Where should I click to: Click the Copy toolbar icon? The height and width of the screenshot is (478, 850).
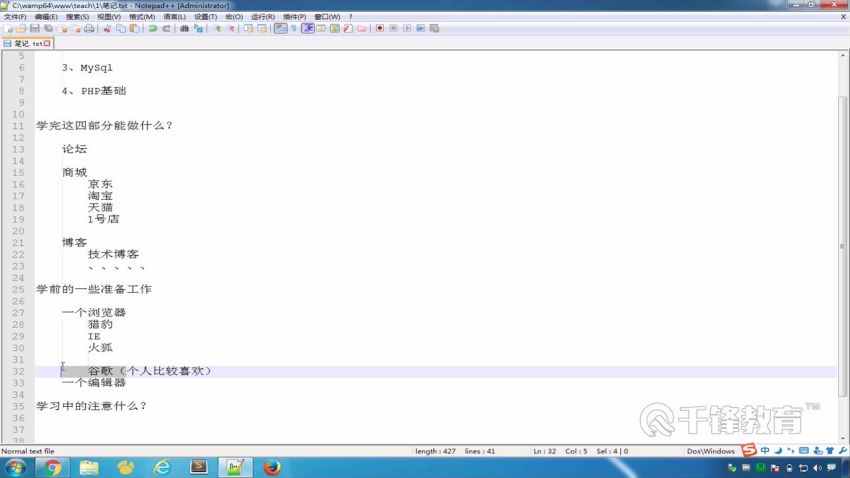tap(121, 28)
